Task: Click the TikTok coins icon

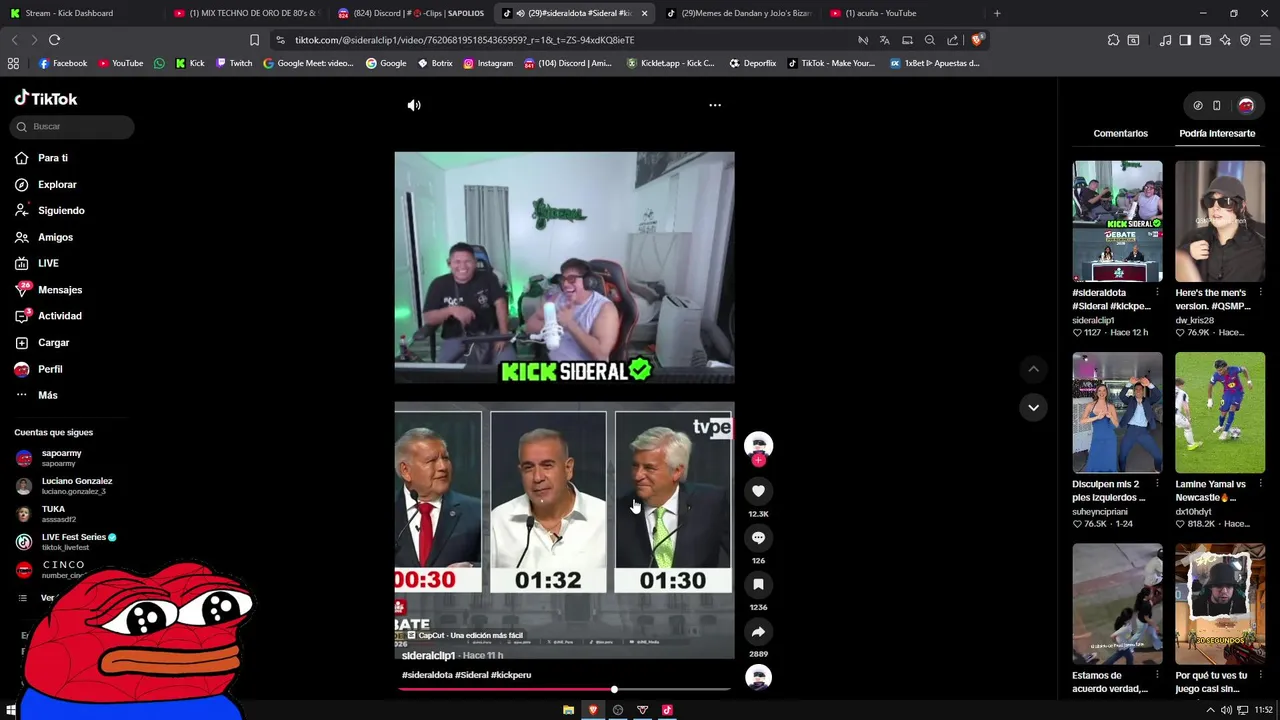Action: (x=1198, y=105)
